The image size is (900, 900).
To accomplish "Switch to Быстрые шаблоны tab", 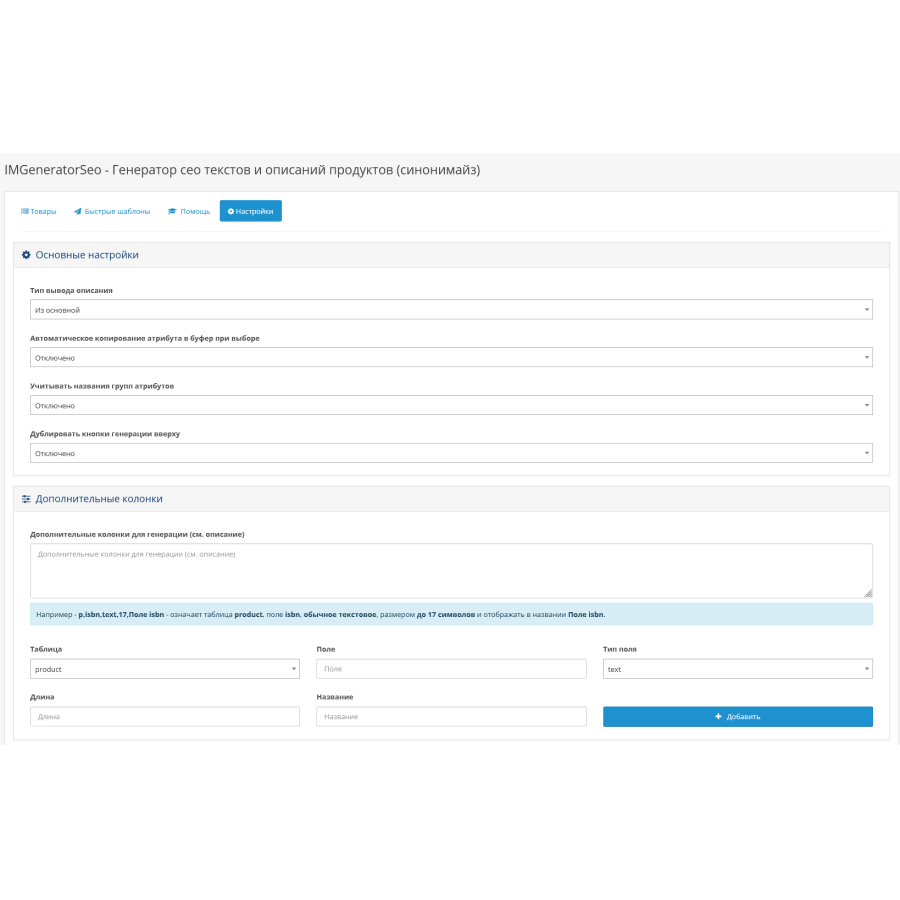I will pyautogui.click(x=112, y=211).
